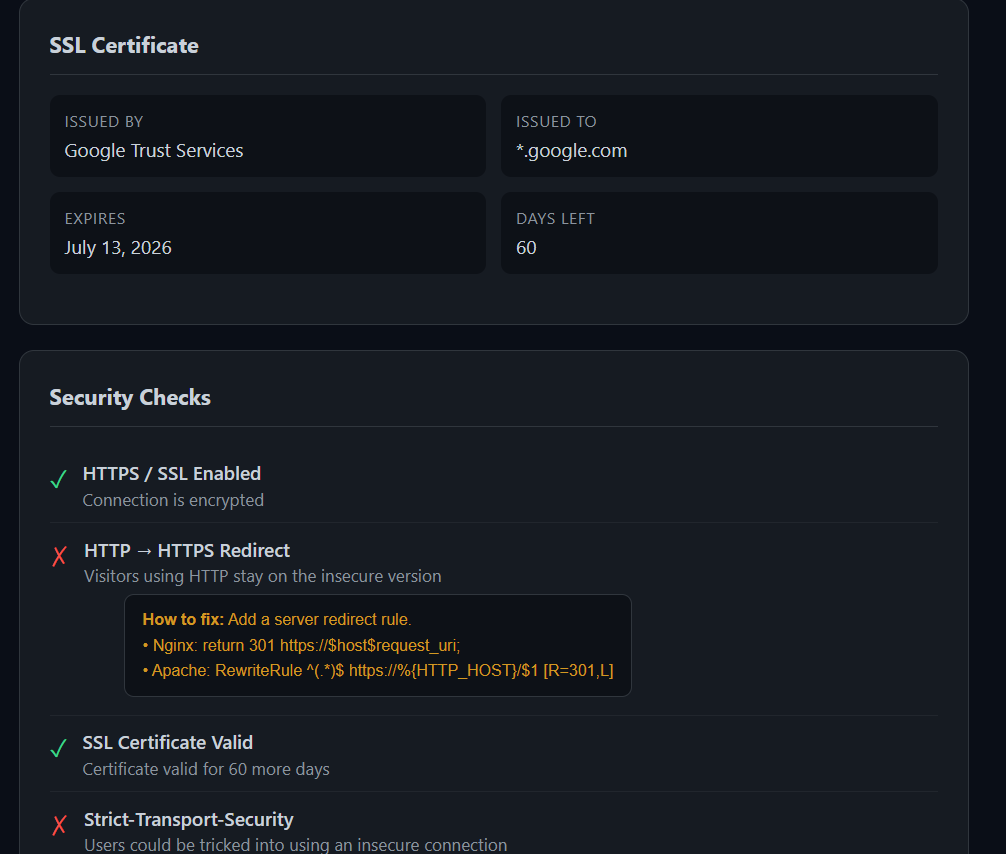1006x854 pixels.
Task: Click red X beside HTTP → HTTPS Redirect
Action: click(59, 556)
